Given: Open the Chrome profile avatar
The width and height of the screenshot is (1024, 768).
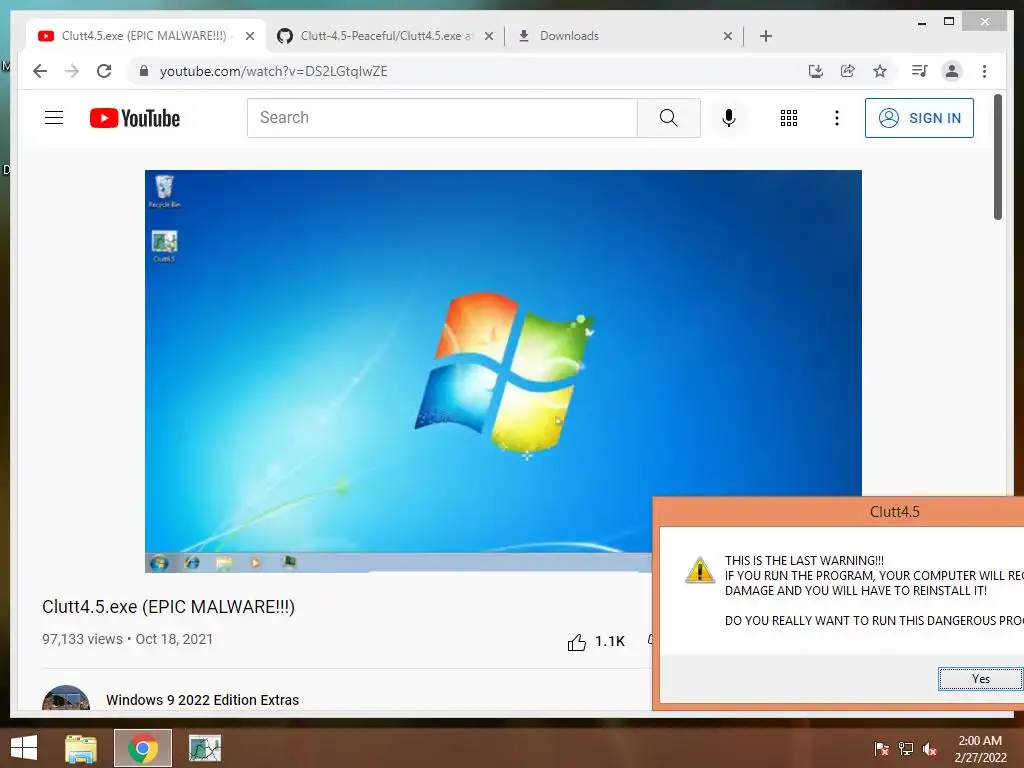Looking at the screenshot, I should coord(952,71).
